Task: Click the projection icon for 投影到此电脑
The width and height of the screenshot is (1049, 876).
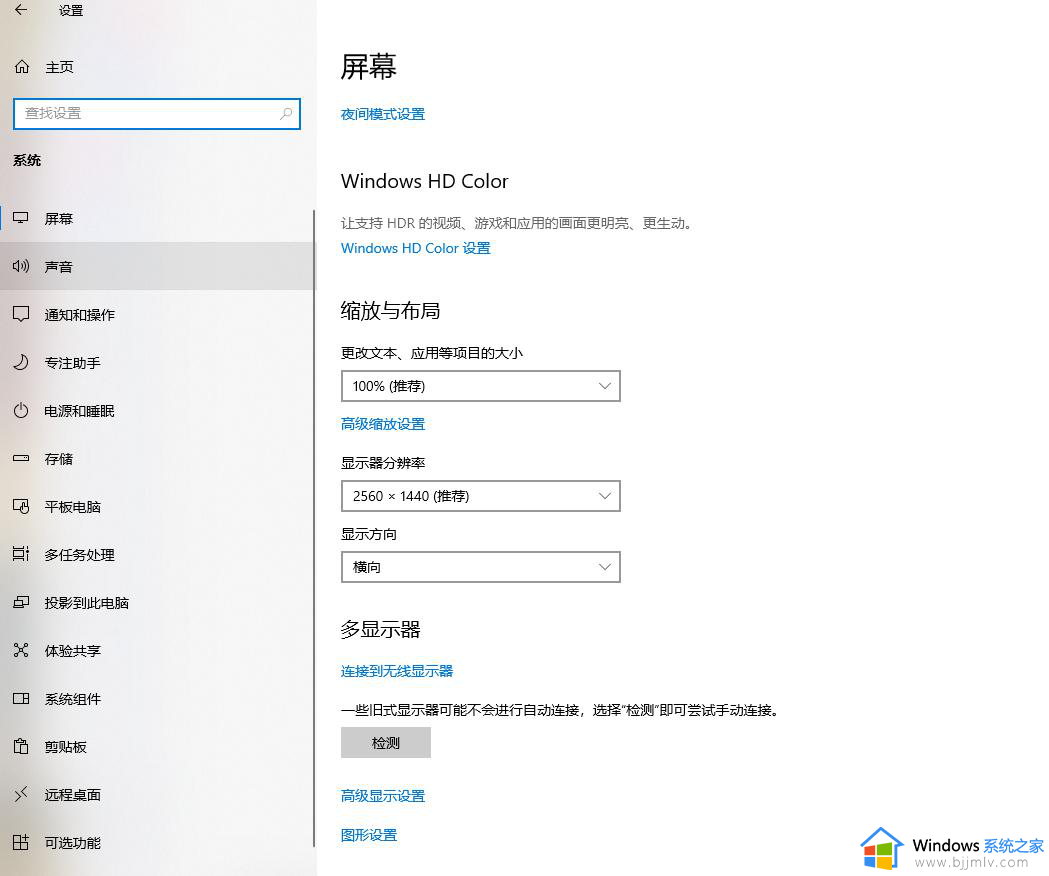Action: tap(21, 602)
